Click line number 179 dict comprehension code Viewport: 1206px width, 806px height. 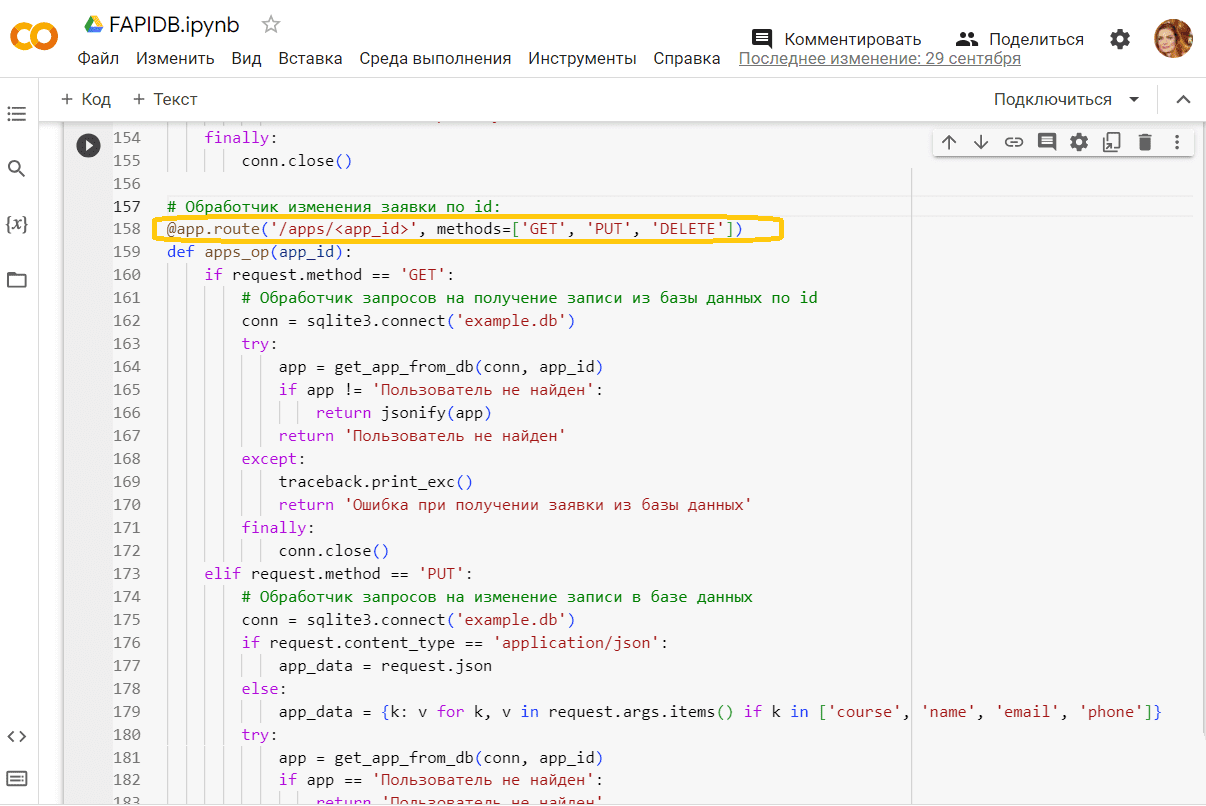(x=720, y=712)
